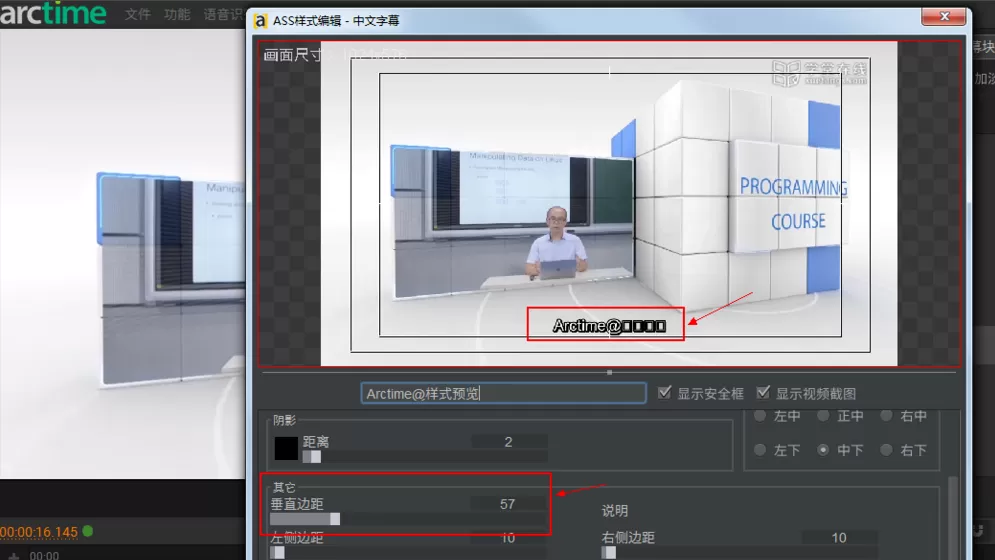Viewport: 995px width, 560px height.
Task: Toggle the 显示安全框 checkbox
Action: [x=664, y=392]
